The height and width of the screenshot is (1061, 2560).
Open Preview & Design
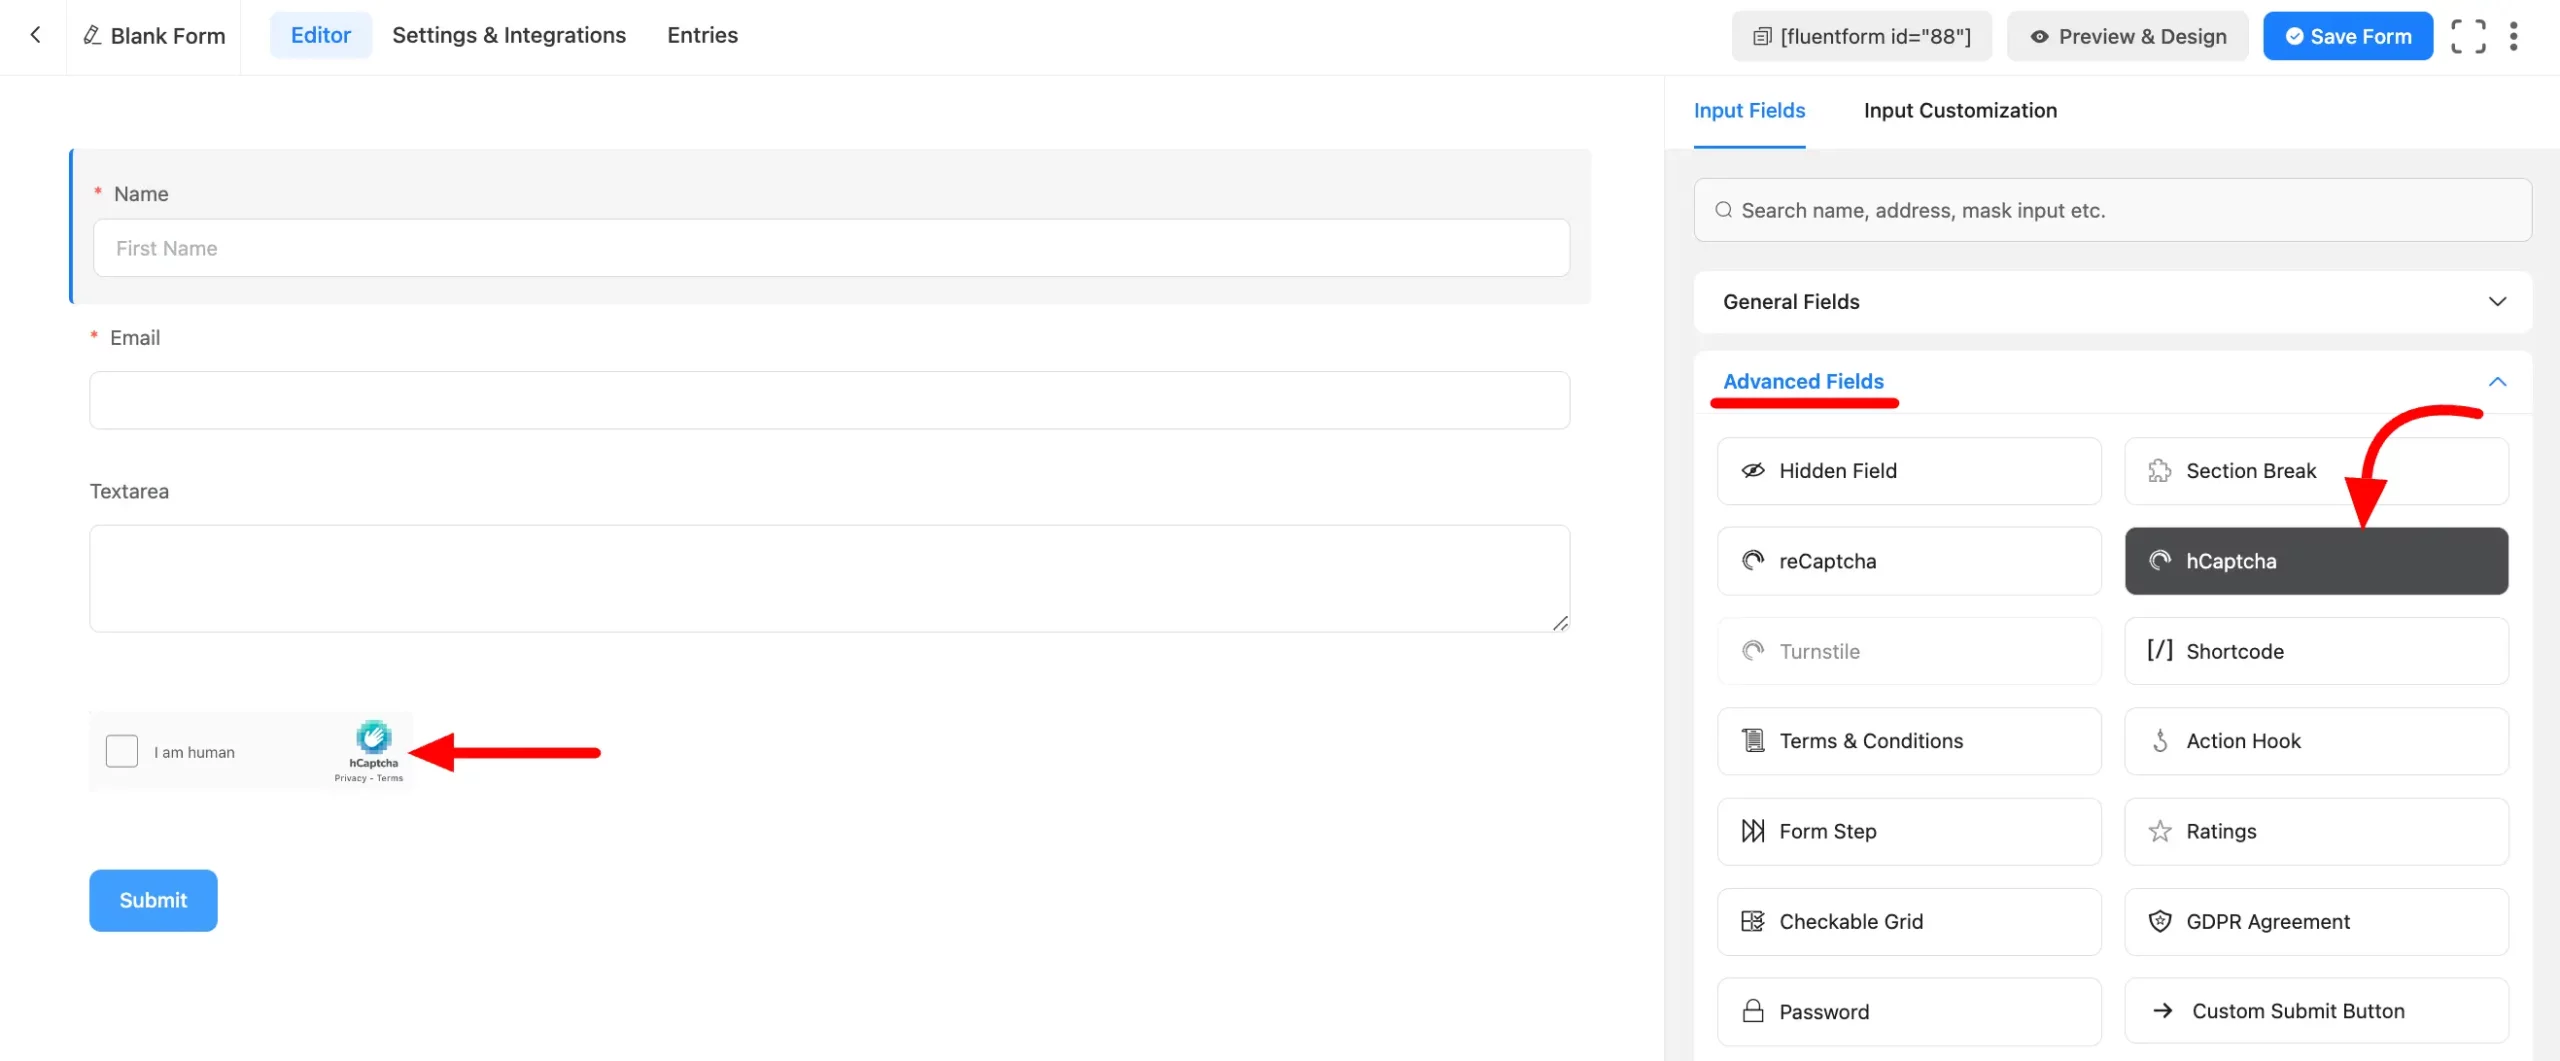point(2127,36)
